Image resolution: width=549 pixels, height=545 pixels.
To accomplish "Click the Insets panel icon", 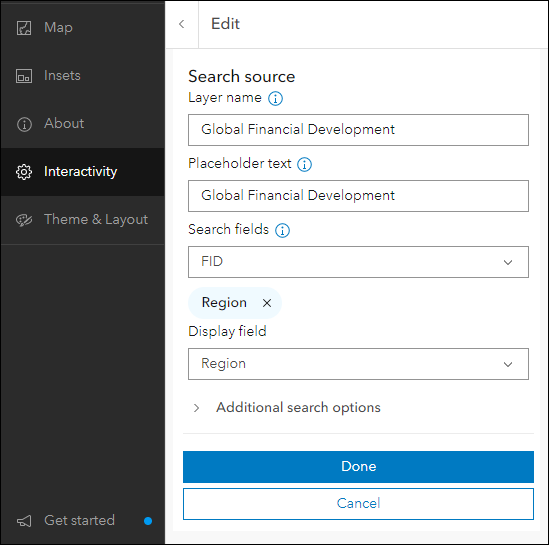I will coord(24,76).
